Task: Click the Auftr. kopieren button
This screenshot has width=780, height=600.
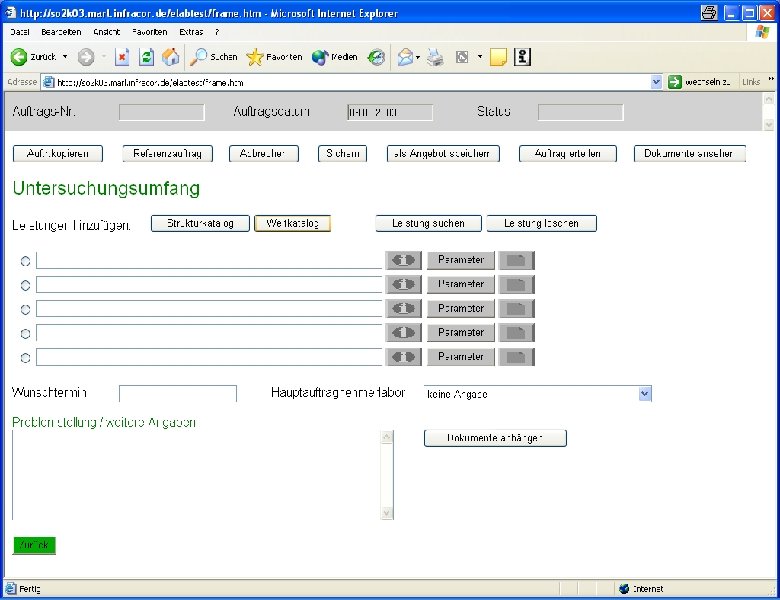Action: tap(58, 154)
